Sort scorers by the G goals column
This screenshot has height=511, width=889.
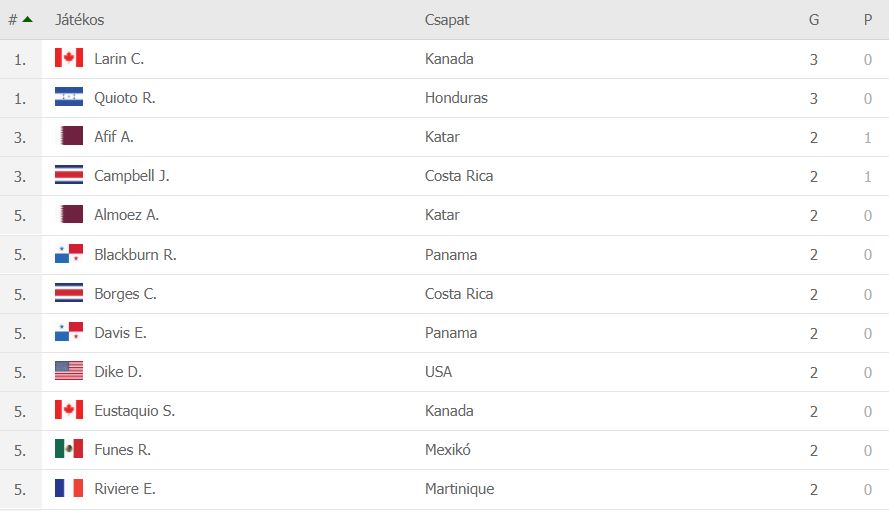tap(814, 20)
